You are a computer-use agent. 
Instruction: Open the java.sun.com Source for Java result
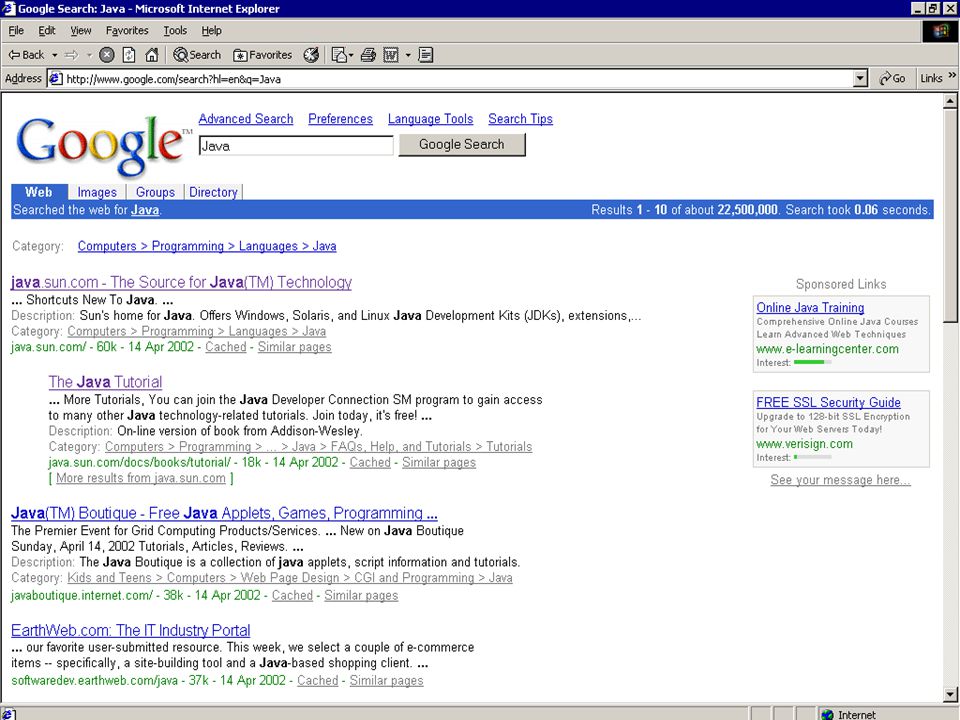click(x=181, y=282)
